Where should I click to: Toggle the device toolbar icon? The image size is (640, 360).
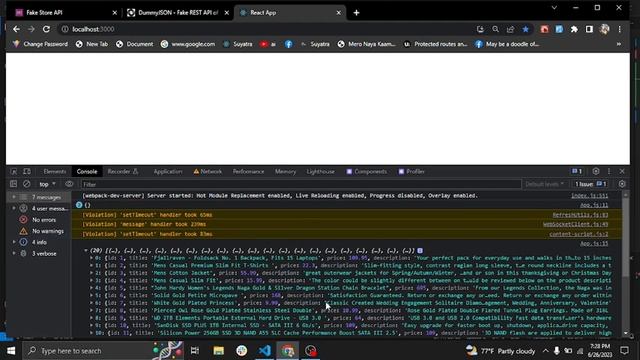[27, 171]
